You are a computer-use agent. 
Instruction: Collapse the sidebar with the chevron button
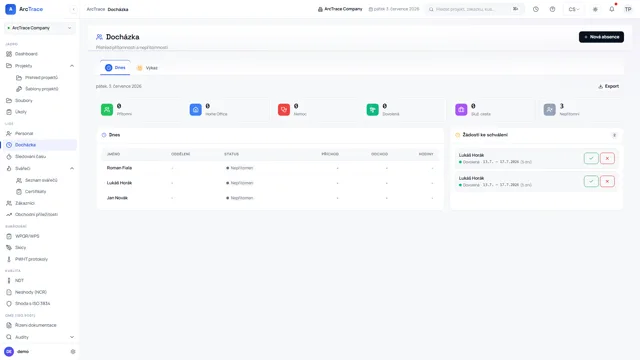(73, 9)
